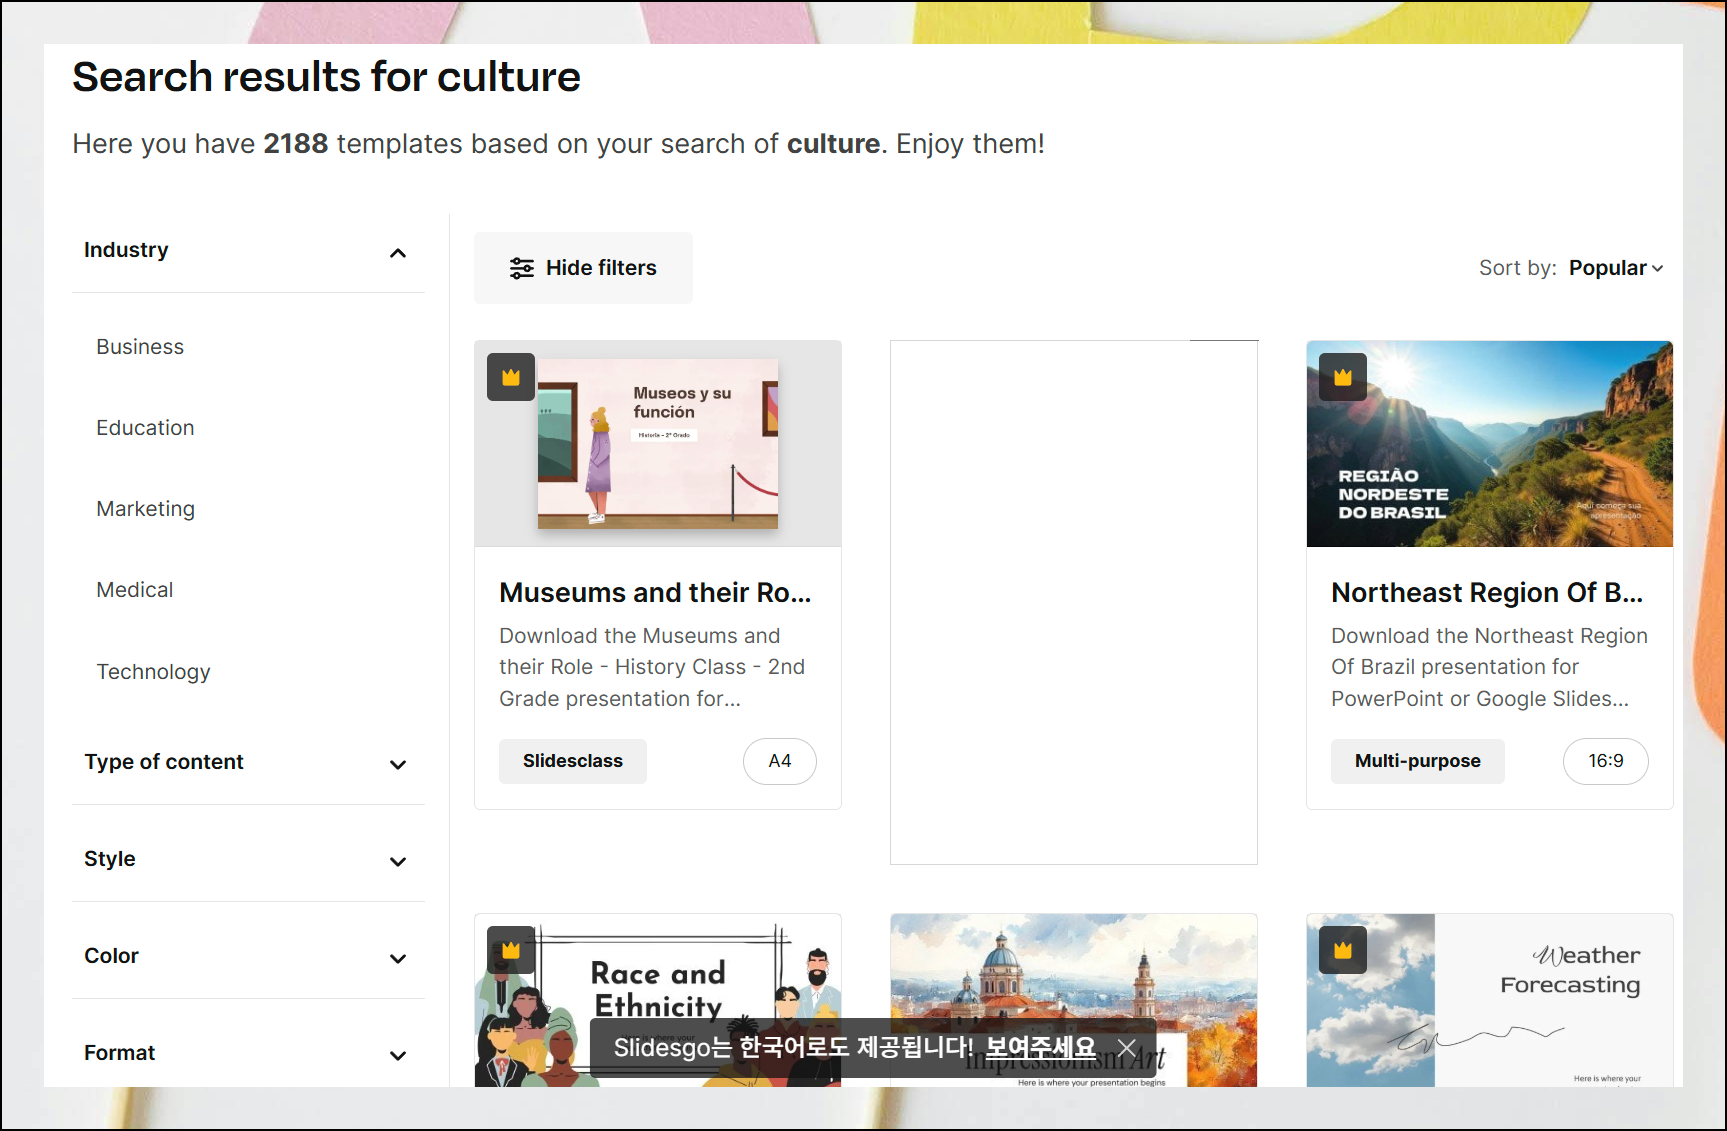
Task: Filter by Marketing industry
Action: click(x=145, y=509)
